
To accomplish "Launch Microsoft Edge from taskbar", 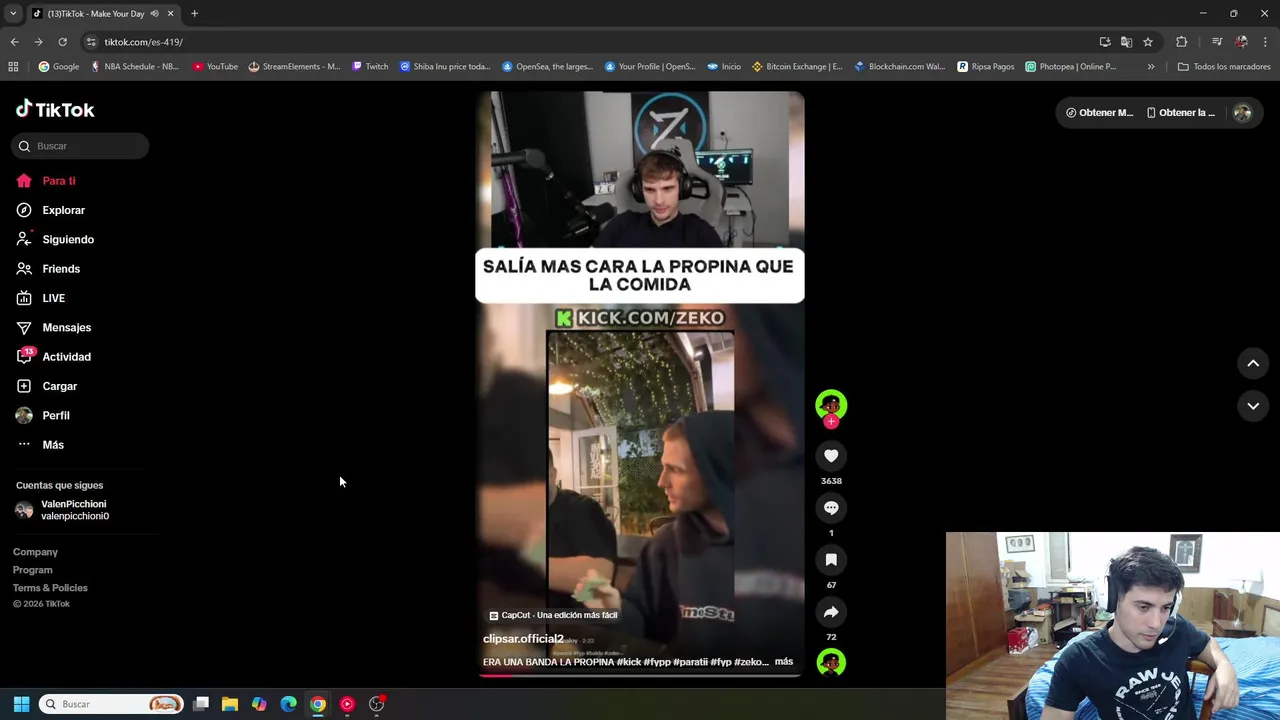I will point(288,704).
